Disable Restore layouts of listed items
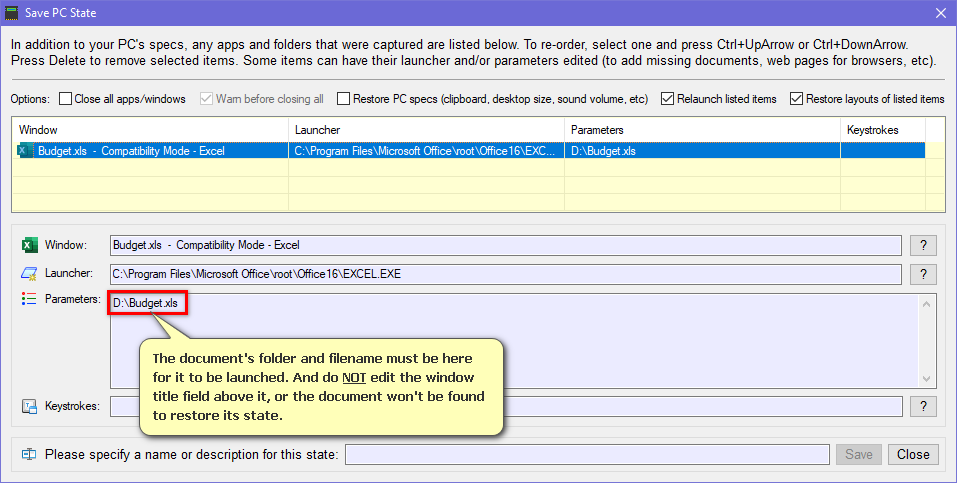Viewport: 957px width, 483px height. 797,99
